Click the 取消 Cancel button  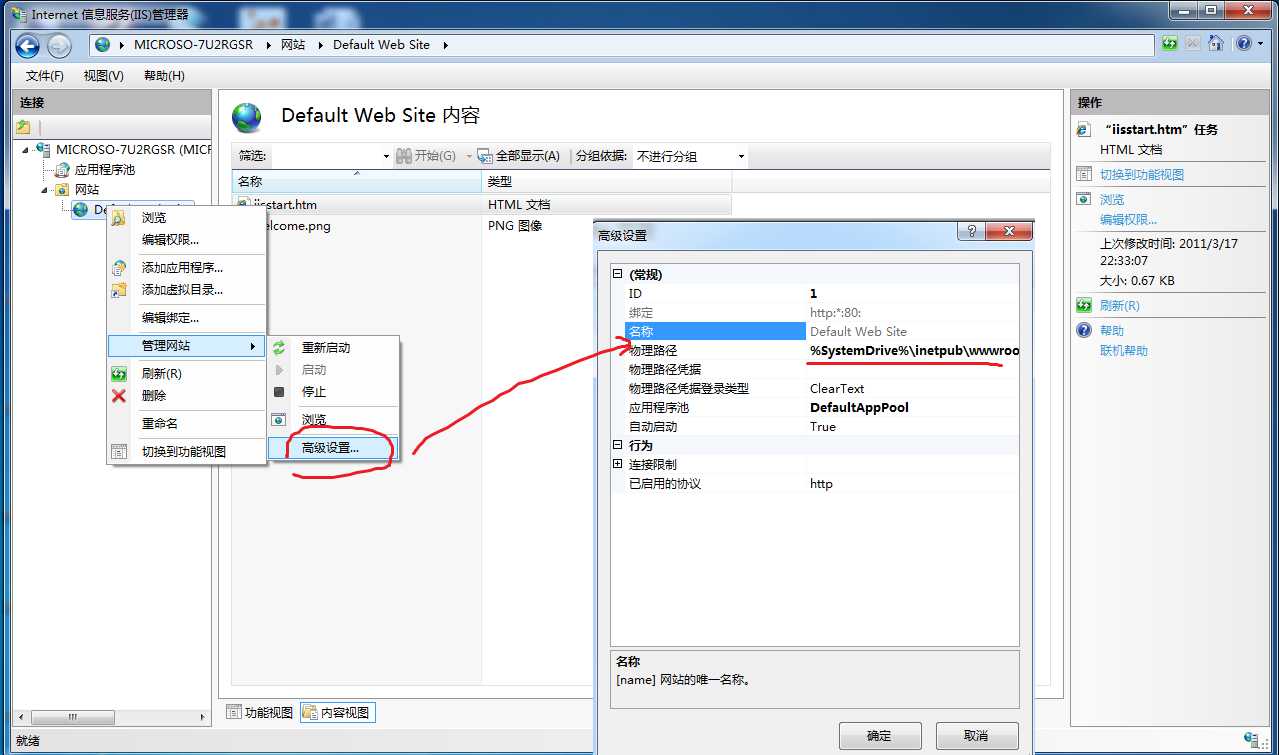click(976, 736)
